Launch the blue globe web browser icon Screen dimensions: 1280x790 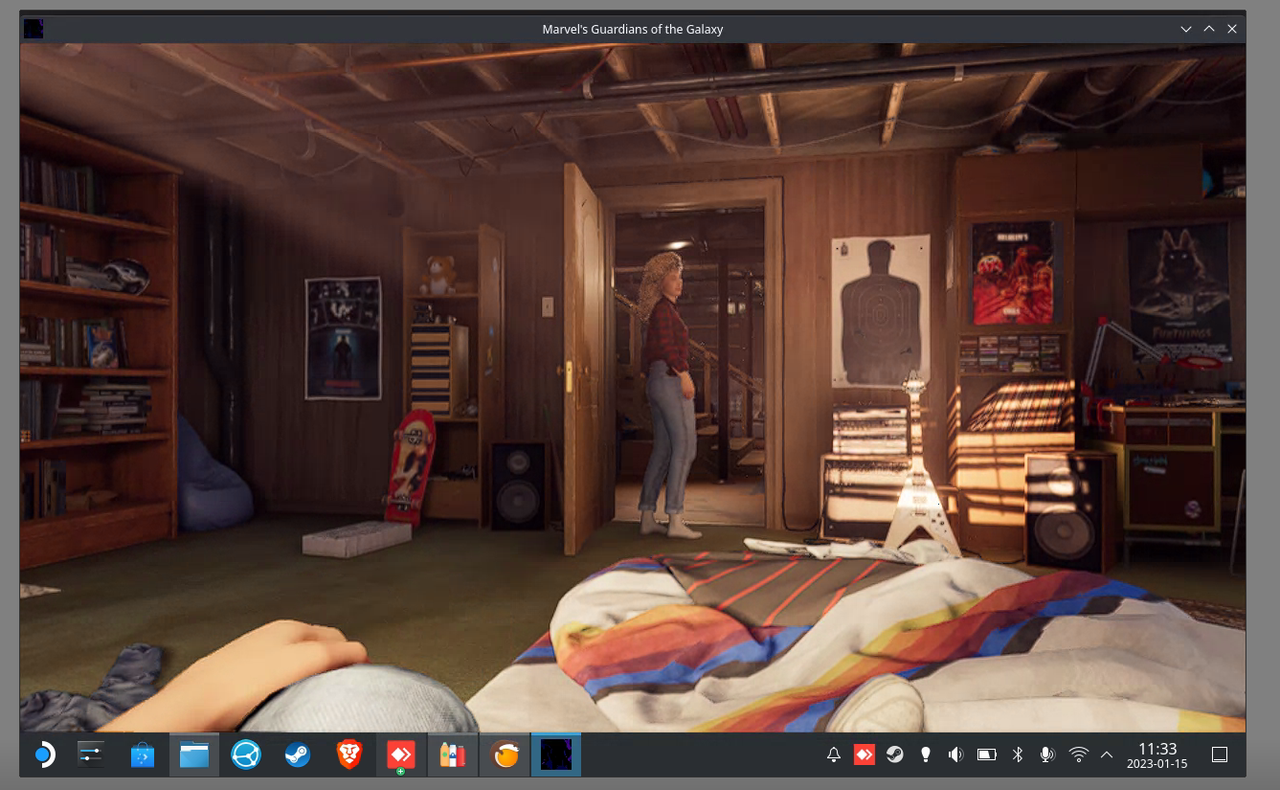tap(246, 755)
